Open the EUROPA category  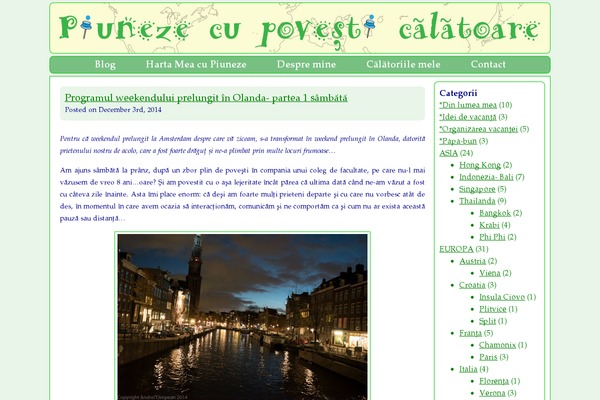point(456,249)
